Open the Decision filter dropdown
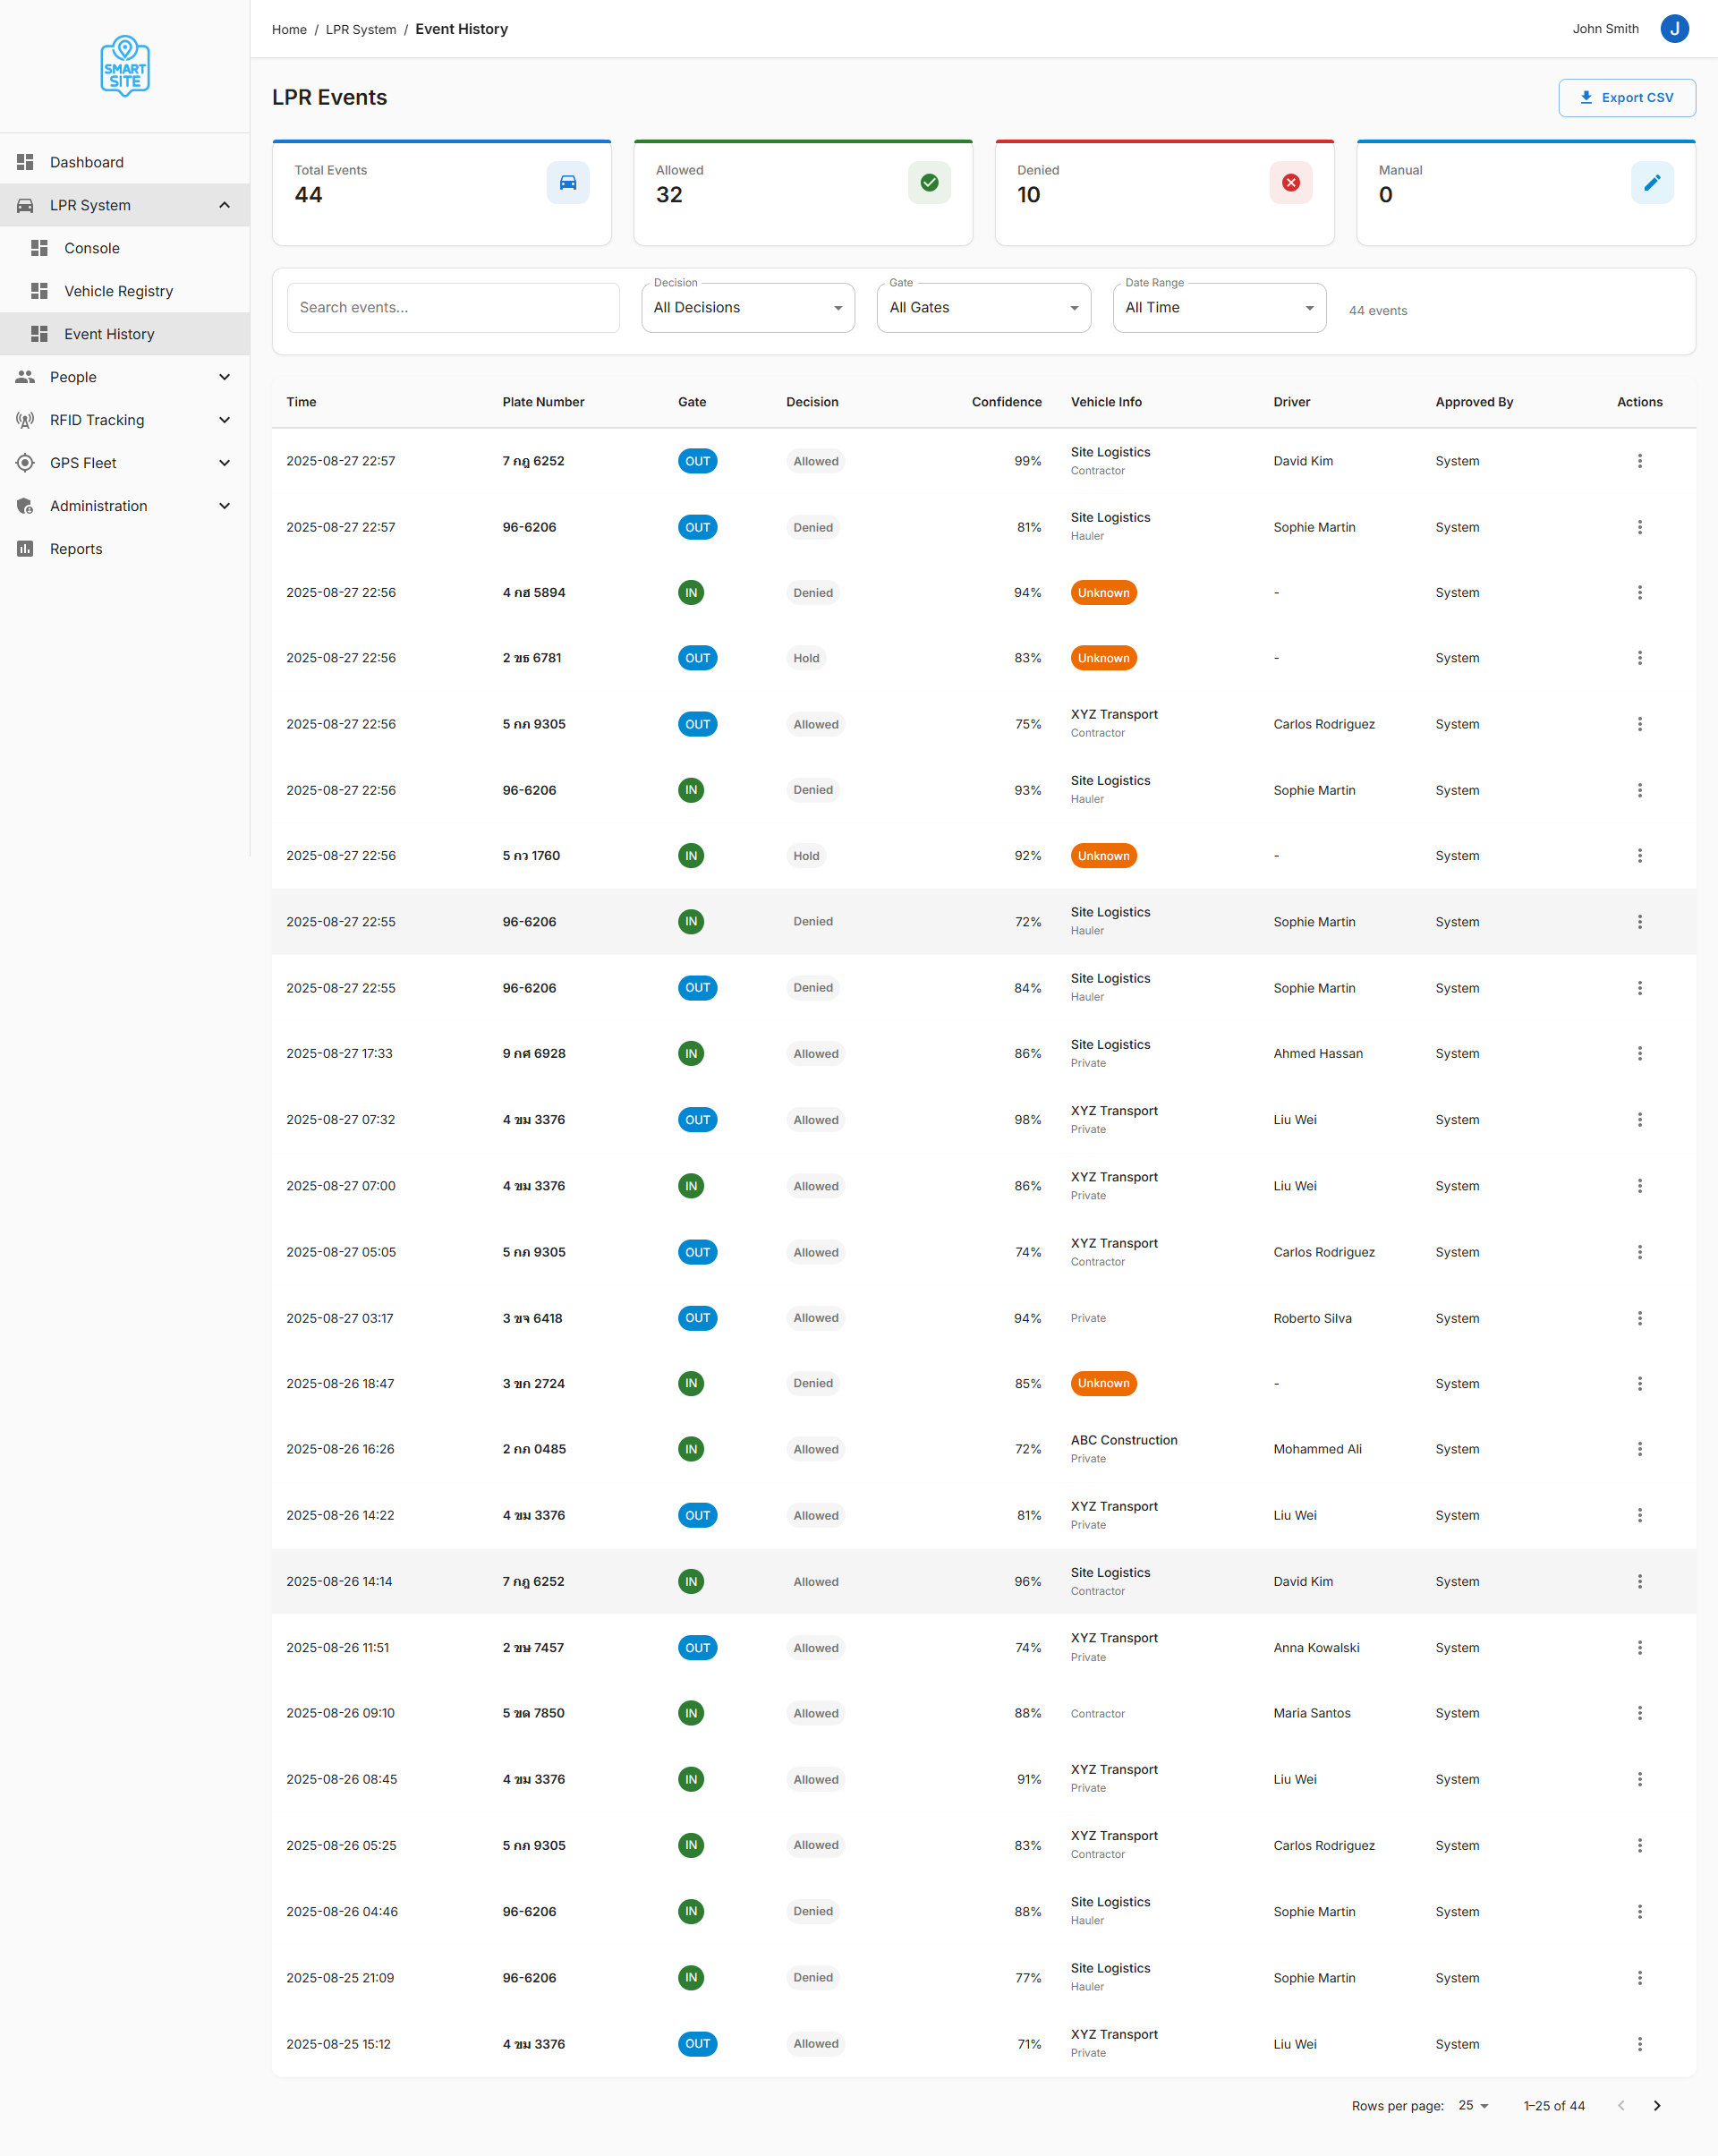The image size is (1718, 2156). tap(747, 308)
